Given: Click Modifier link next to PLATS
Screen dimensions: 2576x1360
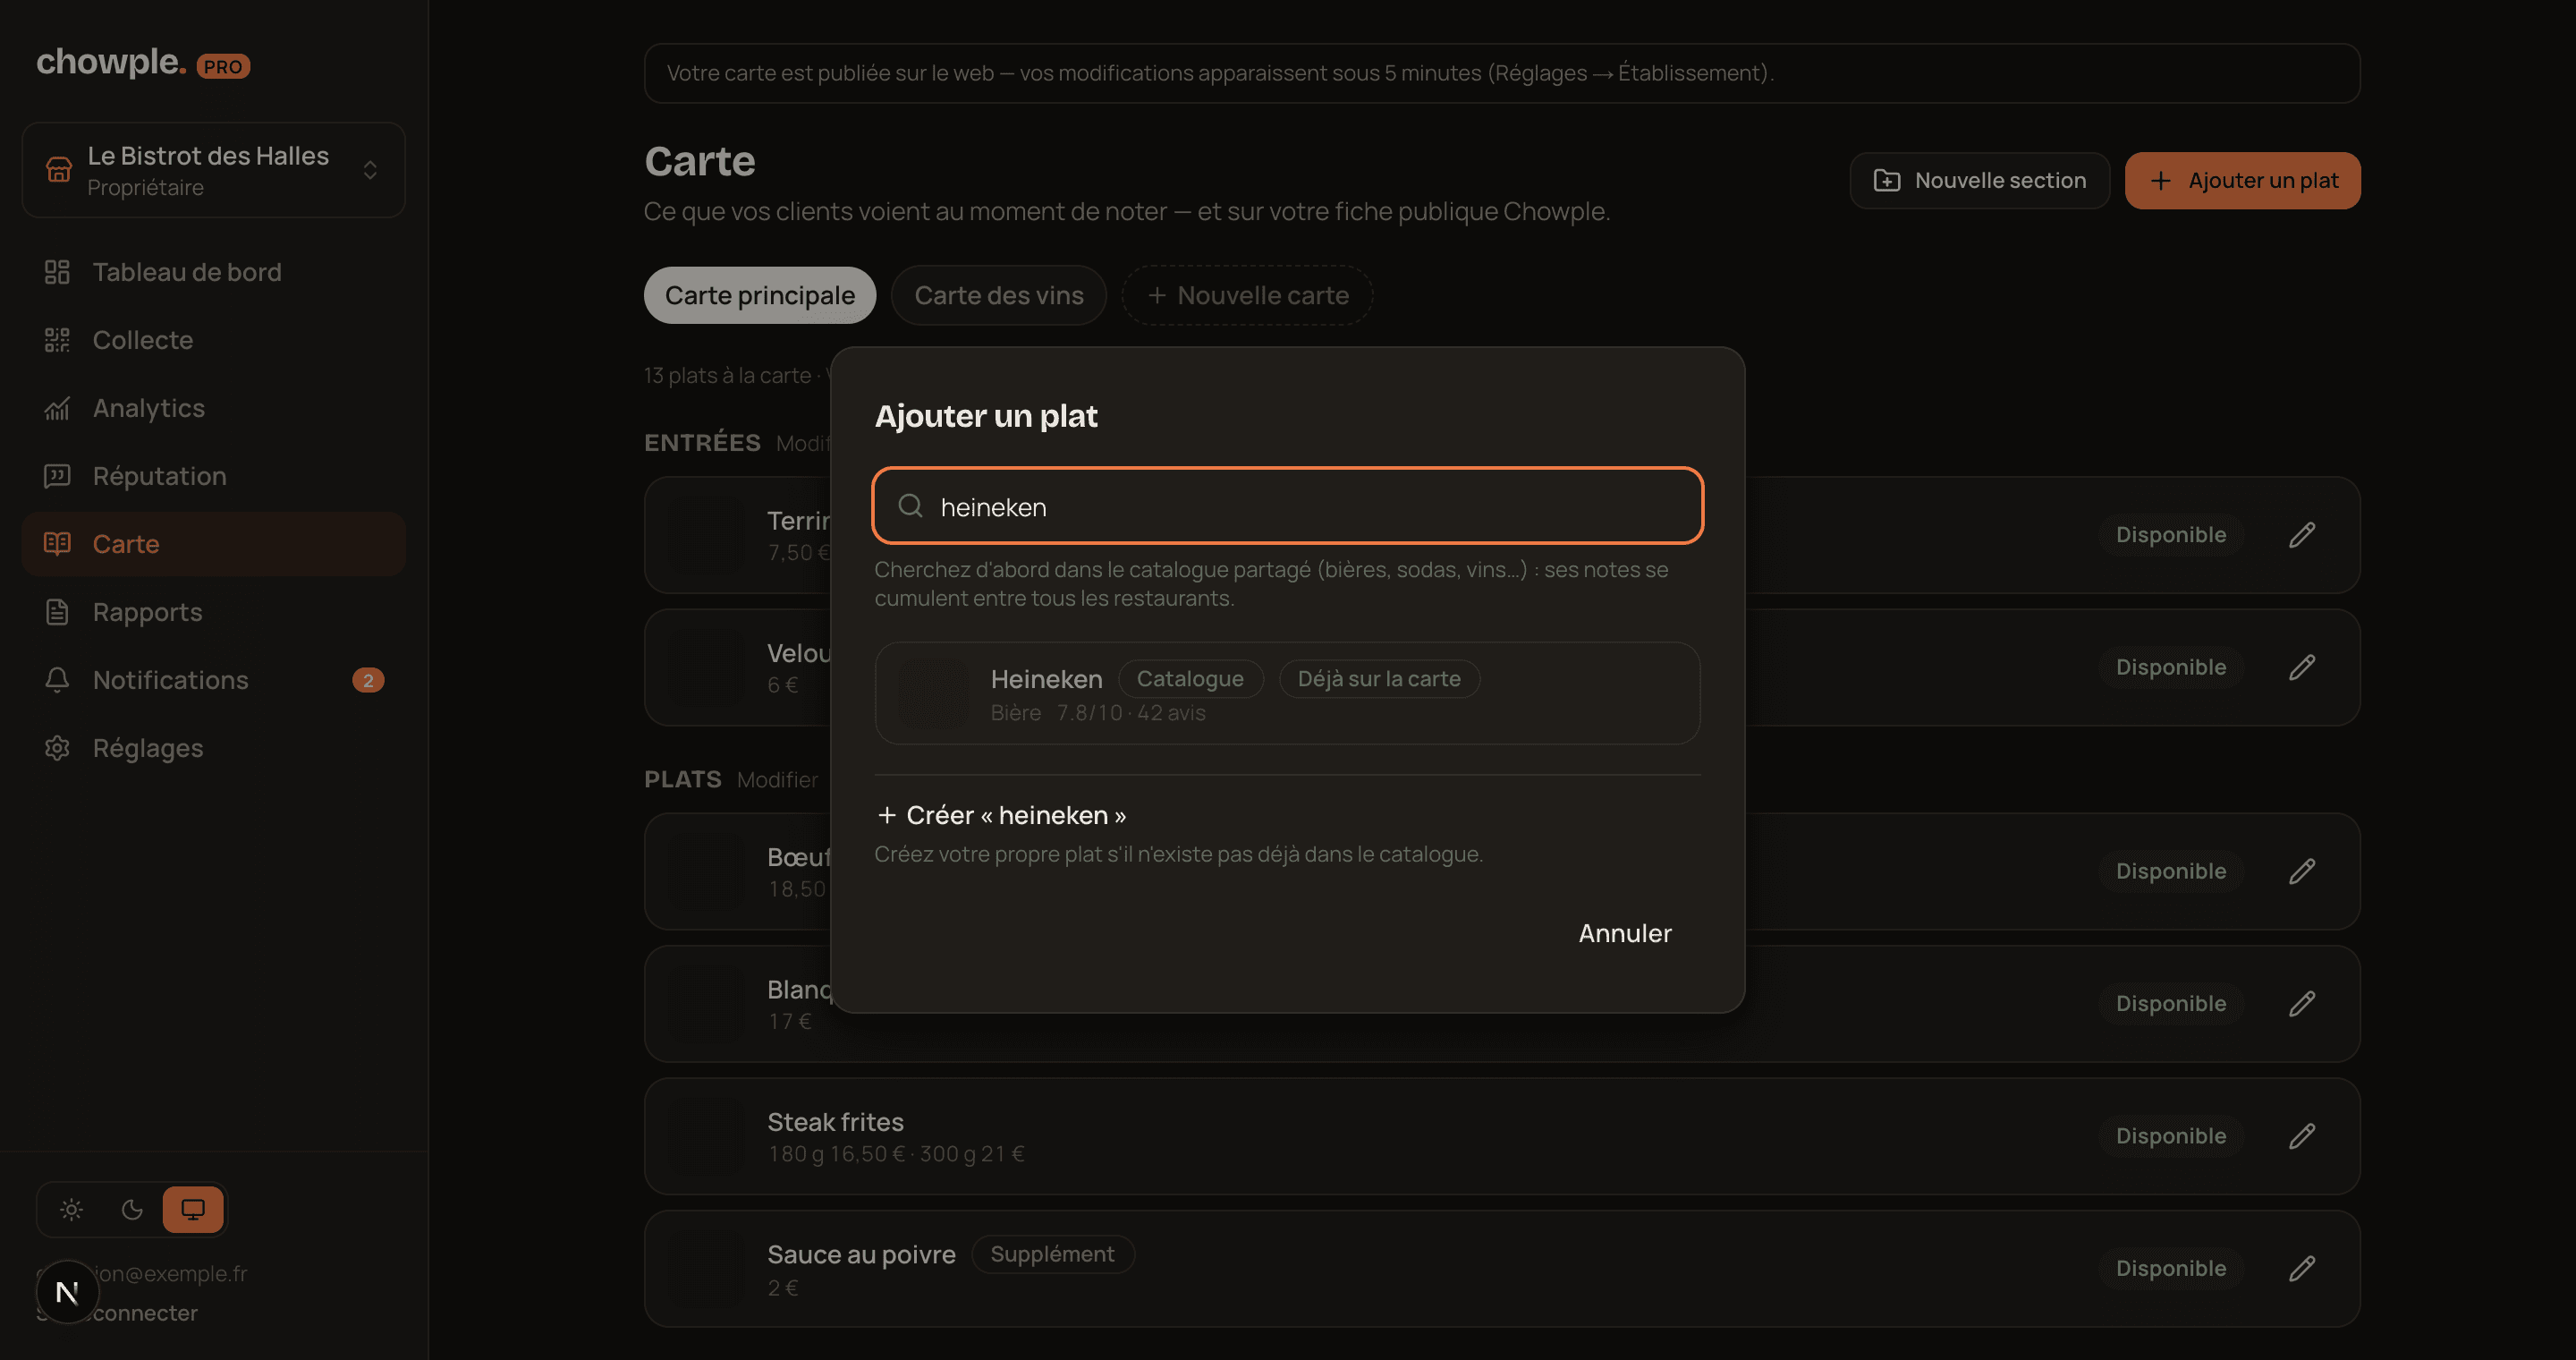Looking at the screenshot, I should pyautogui.click(x=777, y=780).
